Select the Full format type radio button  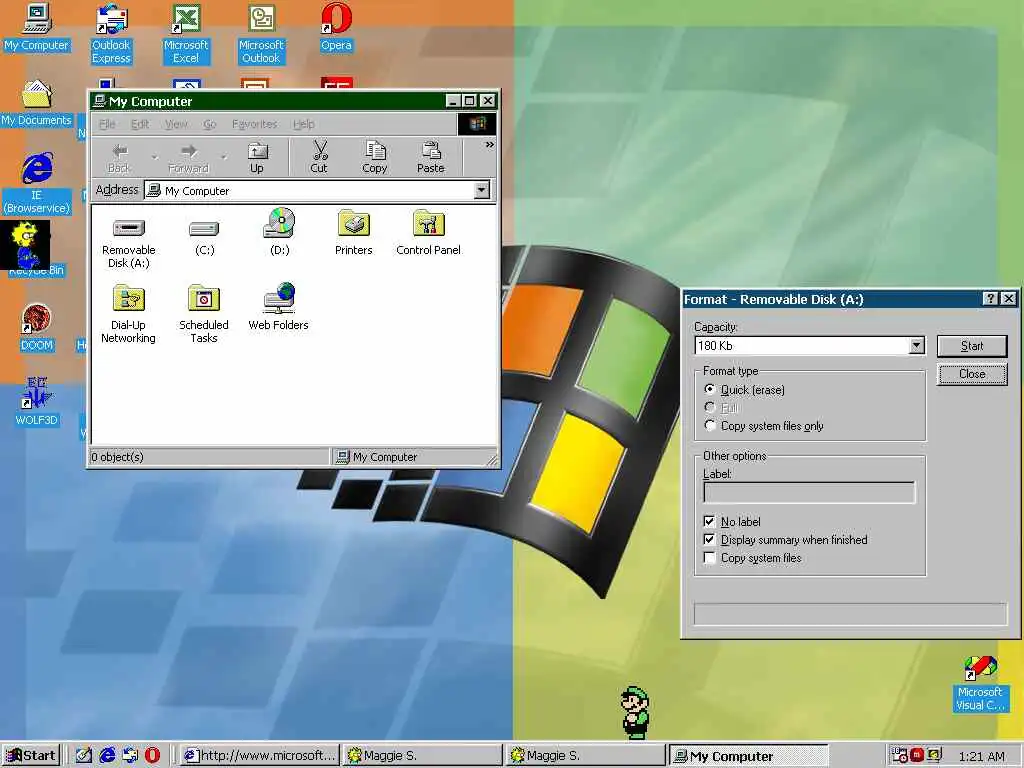(709, 408)
